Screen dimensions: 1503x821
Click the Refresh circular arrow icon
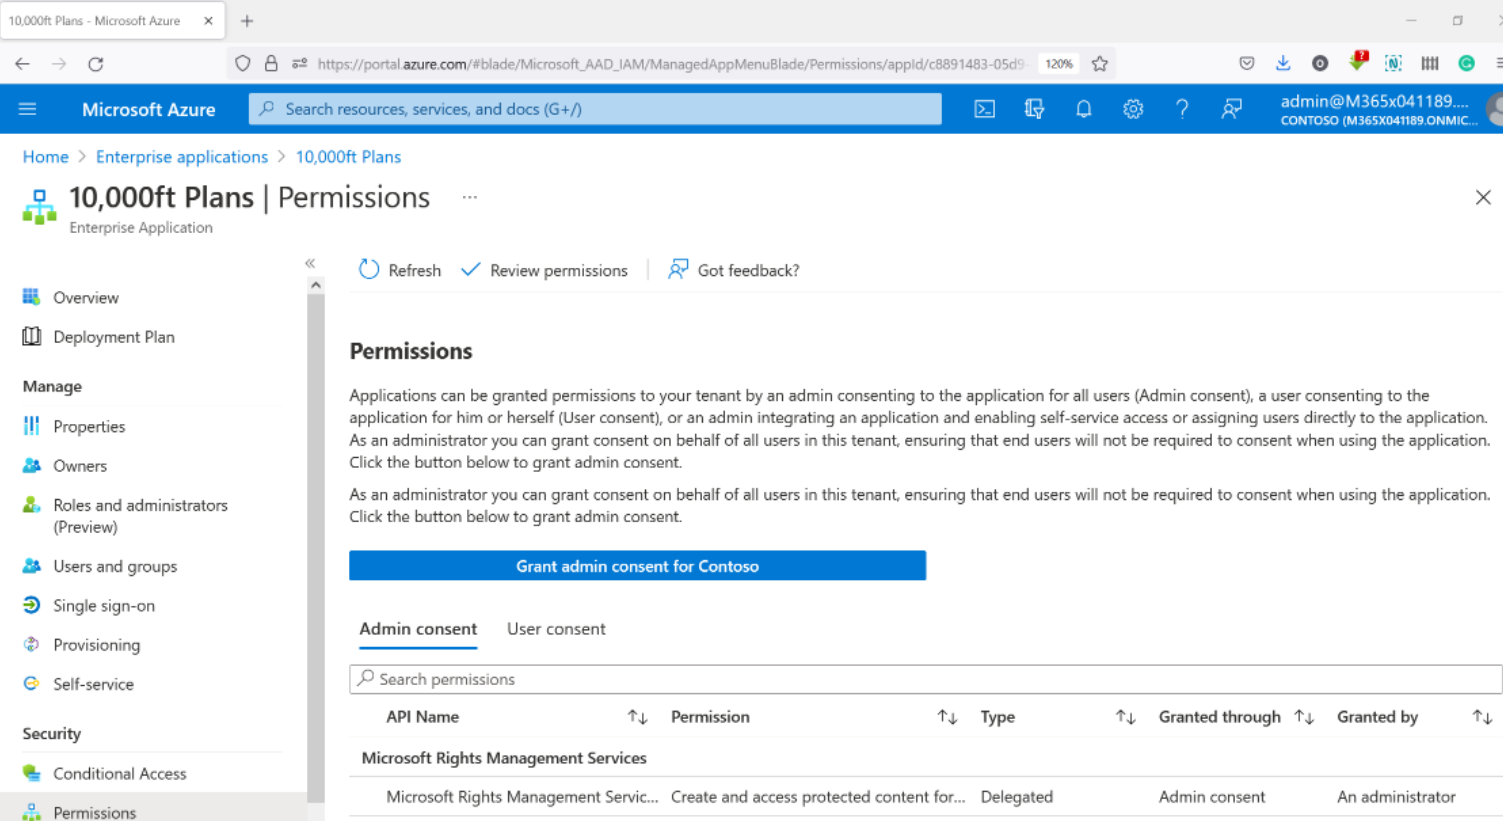[x=369, y=270]
